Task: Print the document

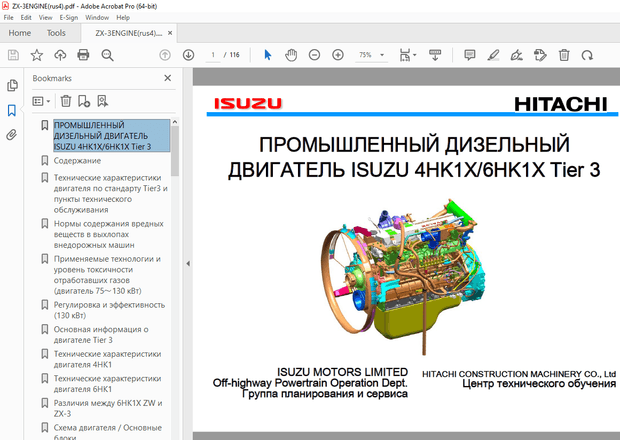Action: pos(83,55)
